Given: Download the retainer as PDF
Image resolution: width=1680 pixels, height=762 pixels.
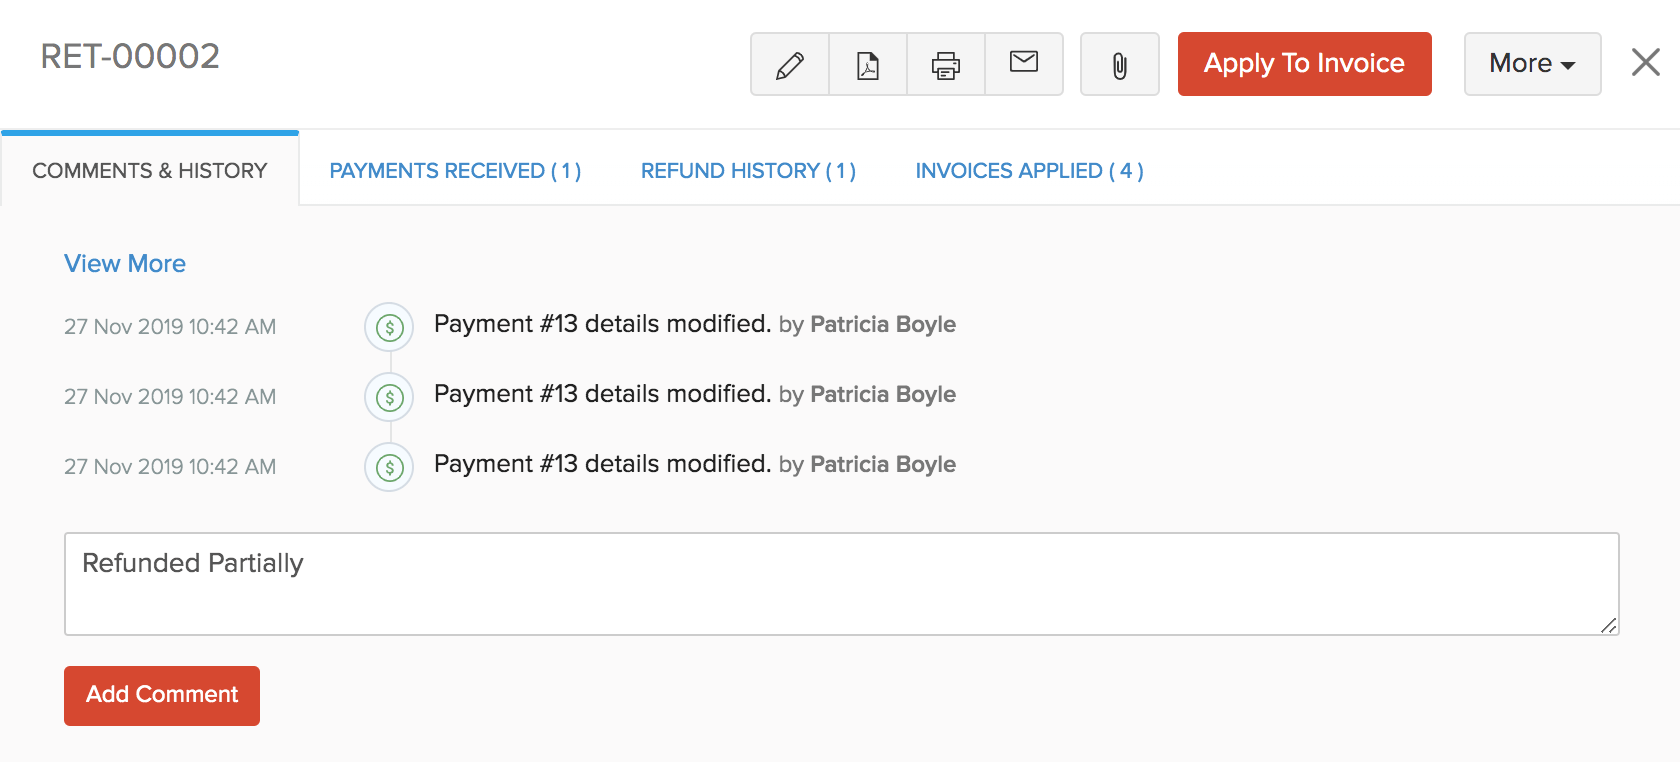Looking at the screenshot, I should coord(868,65).
